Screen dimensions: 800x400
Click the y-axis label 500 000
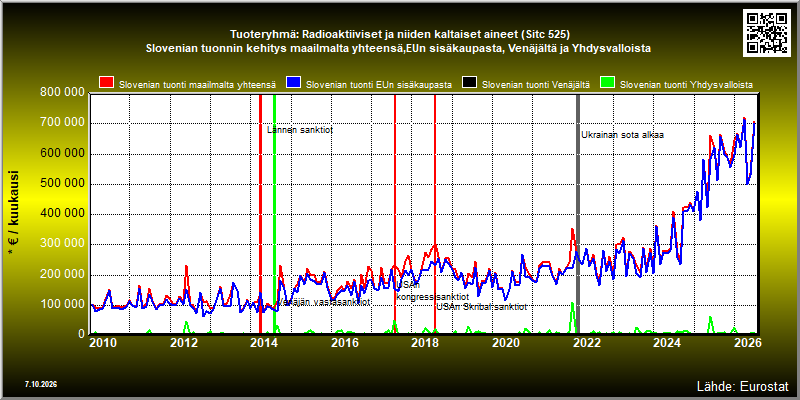[x=62, y=184]
